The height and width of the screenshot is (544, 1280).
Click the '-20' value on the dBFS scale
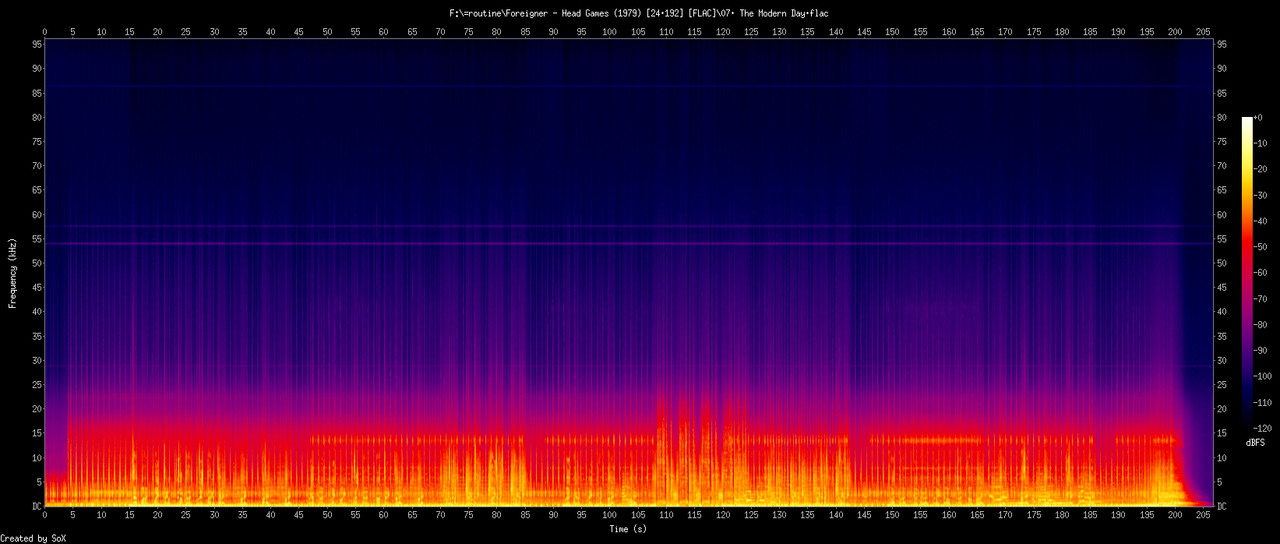coord(1260,170)
